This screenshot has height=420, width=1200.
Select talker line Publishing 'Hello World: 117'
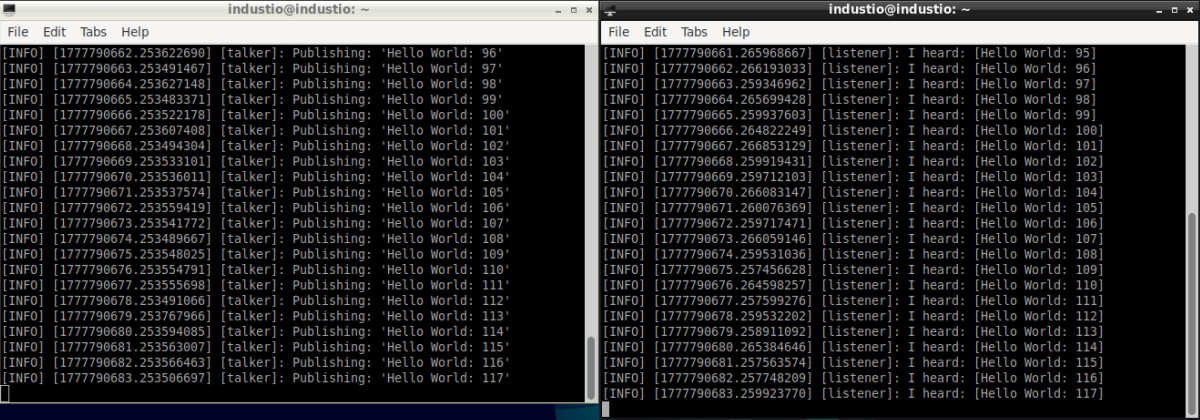tap(256, 377)
